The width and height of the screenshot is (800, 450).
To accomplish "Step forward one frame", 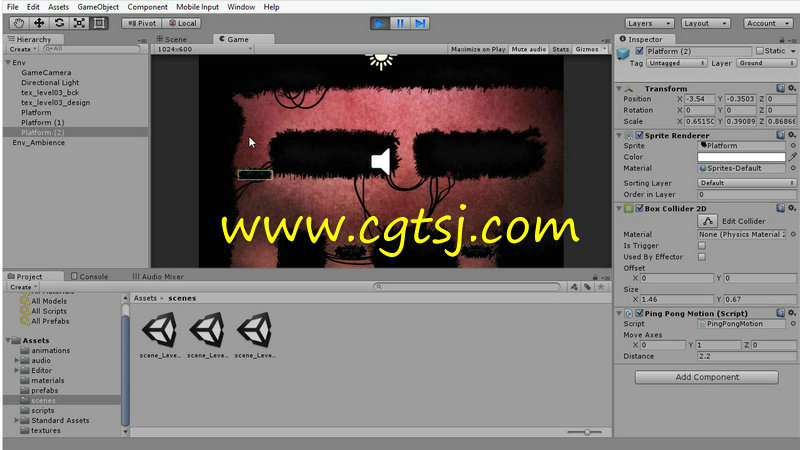I will pos(419,23).
